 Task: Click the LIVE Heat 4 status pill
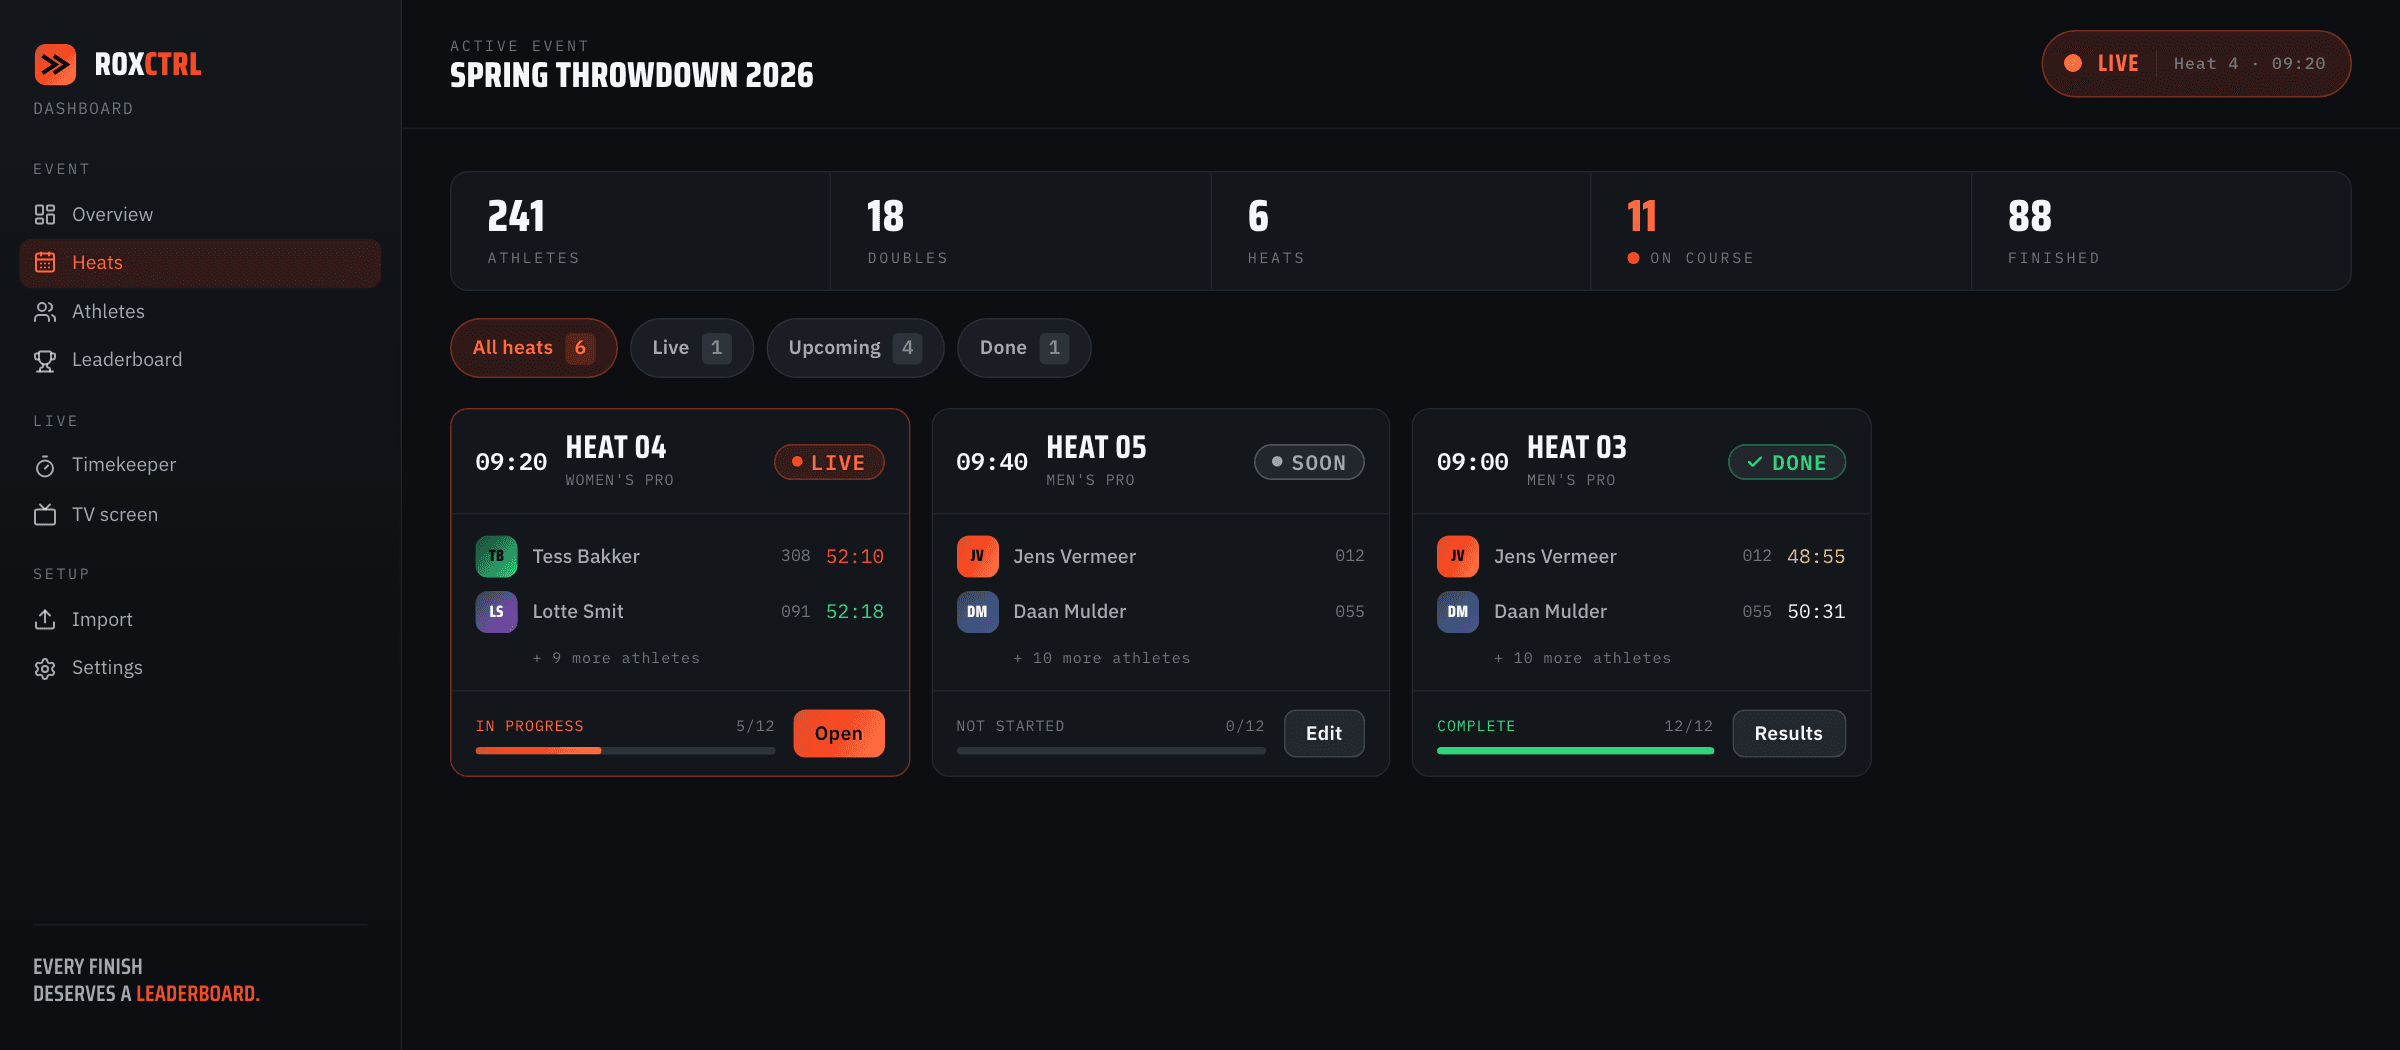pos(2196,64)
